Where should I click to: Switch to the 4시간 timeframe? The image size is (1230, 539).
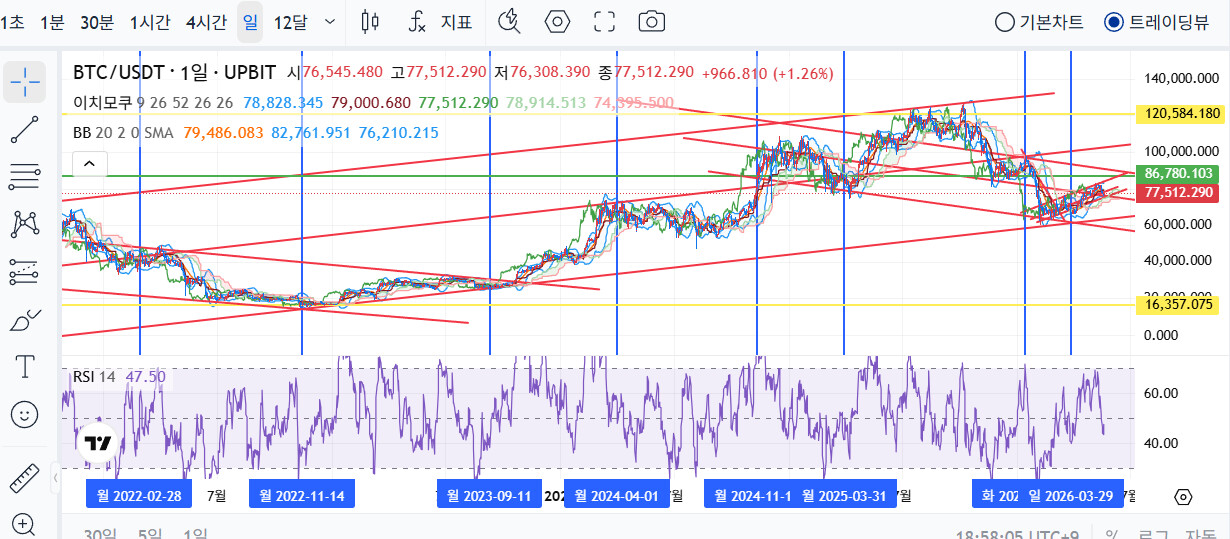(x=205, y=22)
